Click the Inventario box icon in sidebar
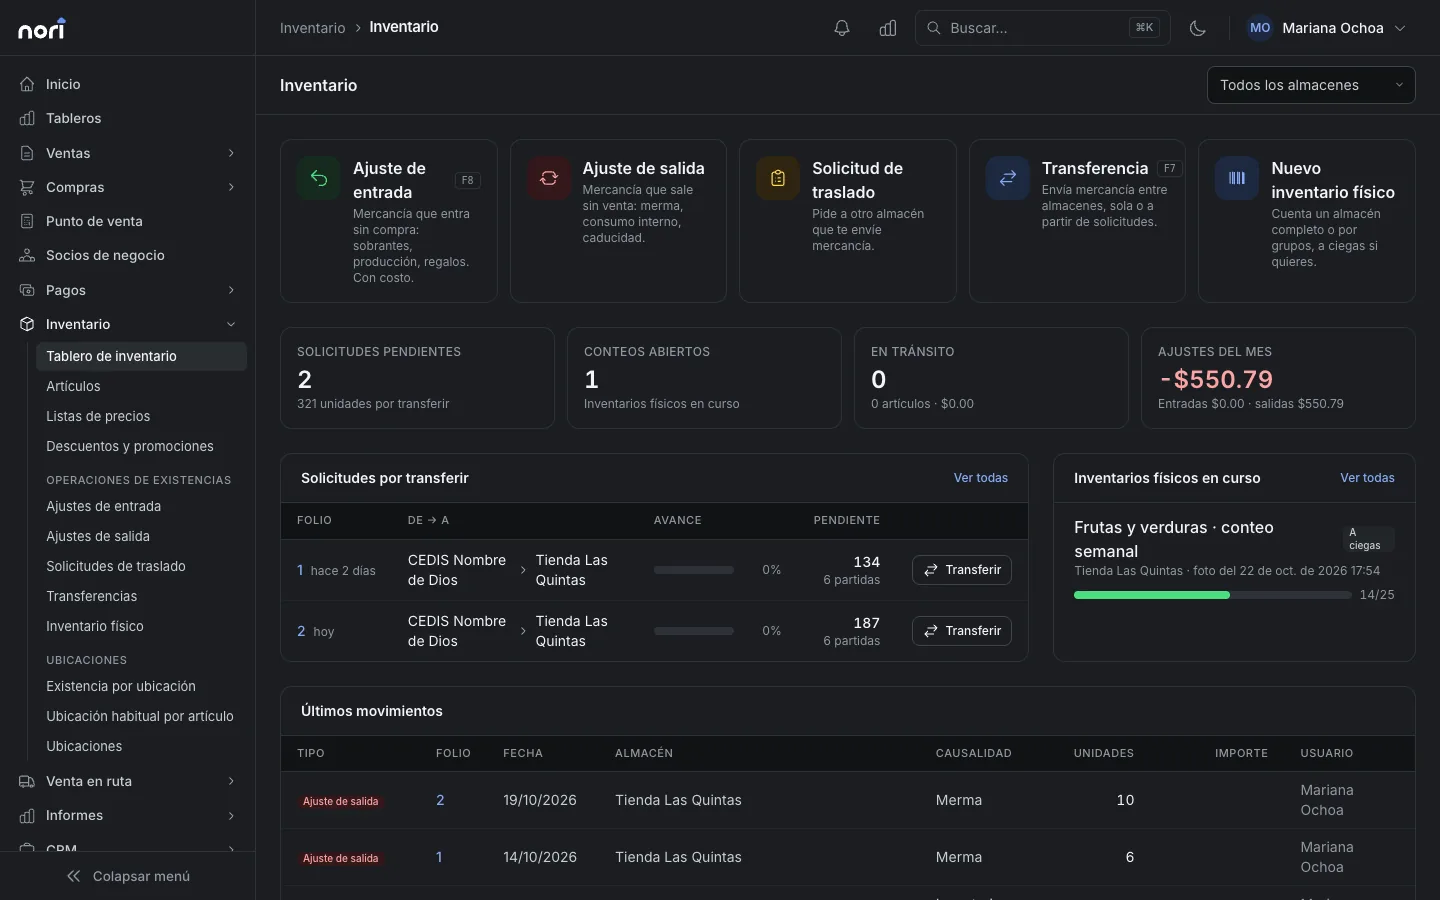The width and height of the screenshot is (1440, 900). click(x=27, y=324)
